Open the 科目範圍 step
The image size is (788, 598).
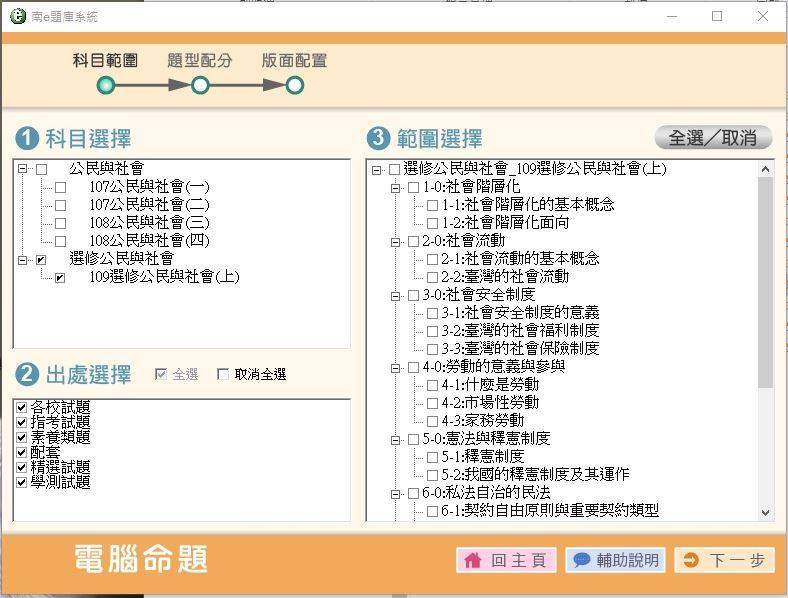tap(105, 61)
